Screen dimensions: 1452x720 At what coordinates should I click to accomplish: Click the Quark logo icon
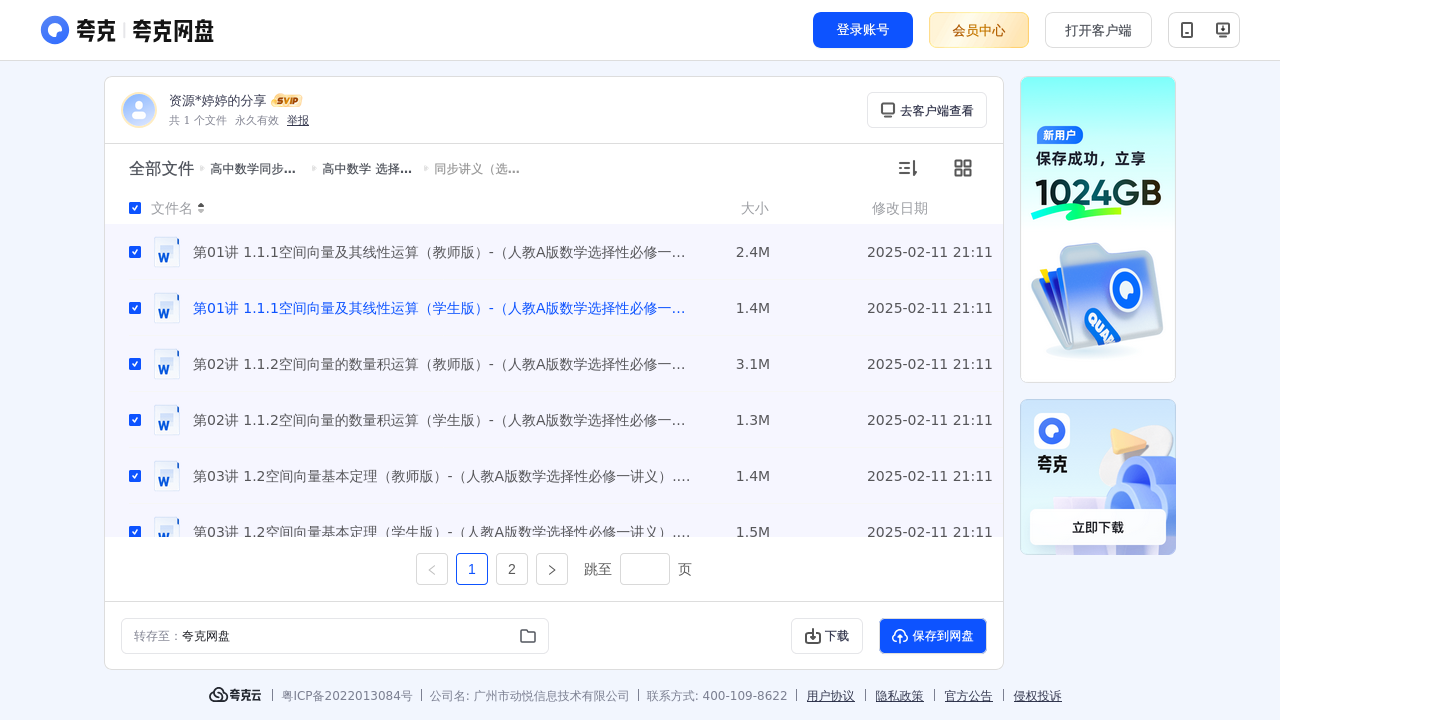pos(55,30)
